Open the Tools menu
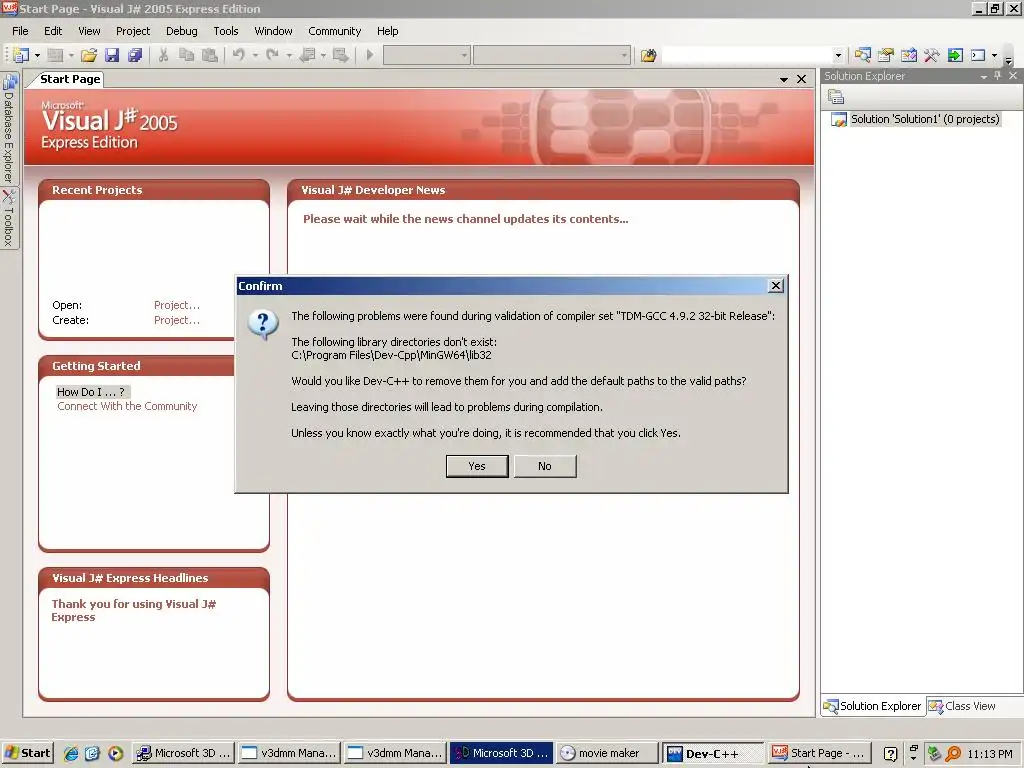Screen dimensions: 1024x768 226,31
